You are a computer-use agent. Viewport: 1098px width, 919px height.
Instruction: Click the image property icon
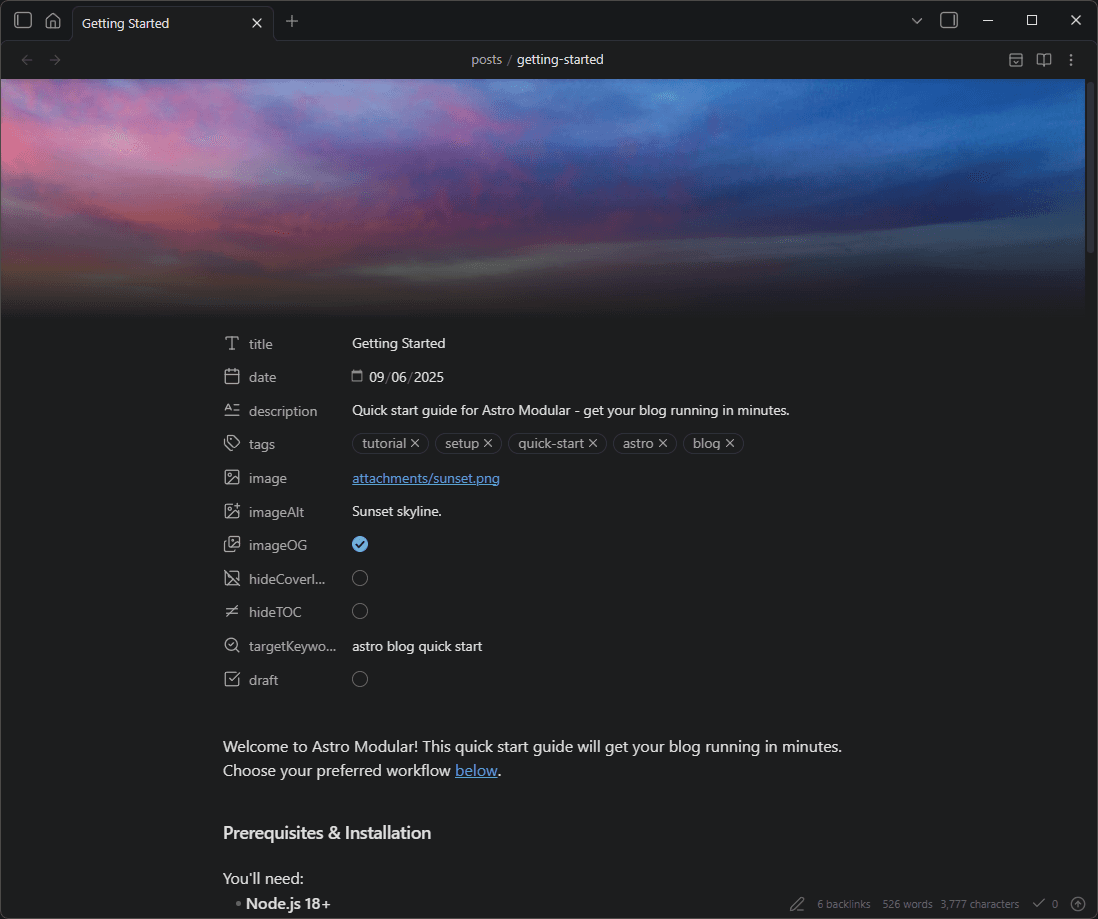coord(231,477)
